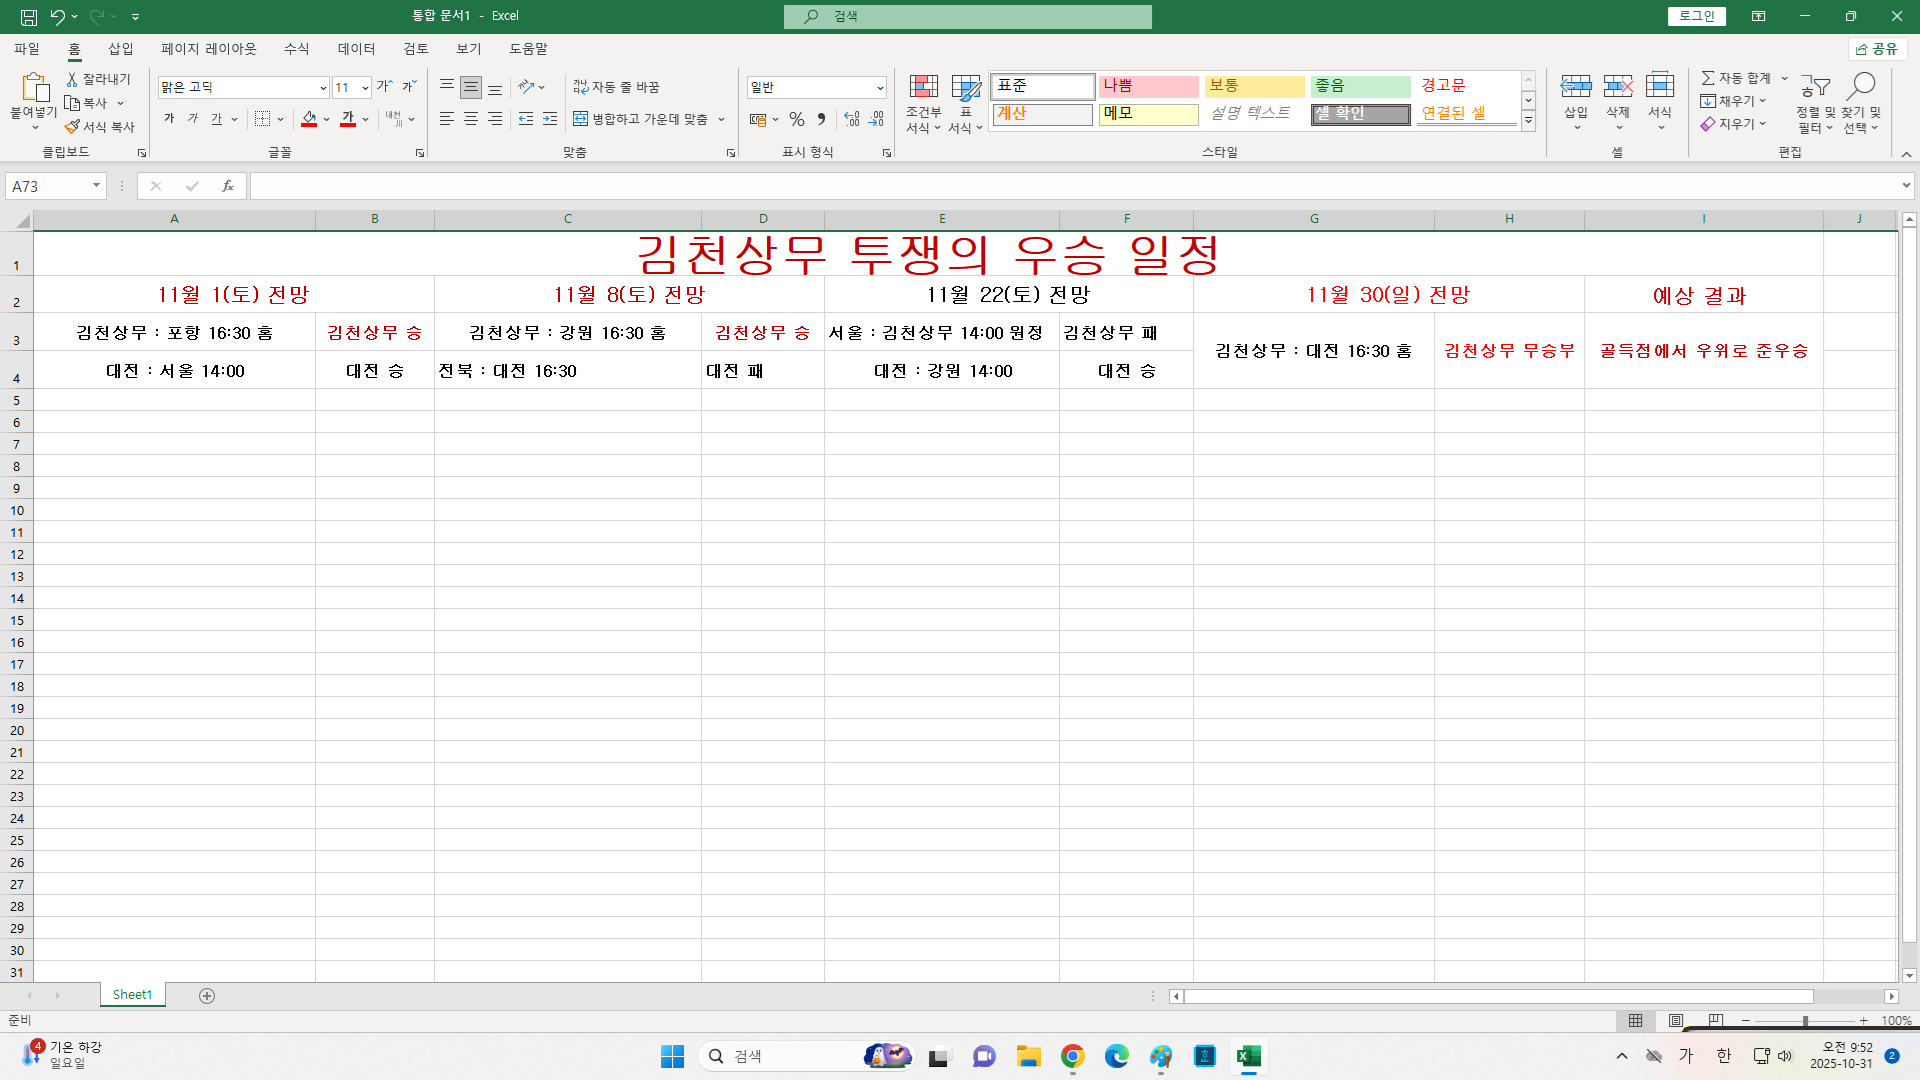Open the font name dropdown (맑은 고딕)
Viewport: 1920px width, 1080px height.
tap(323, 88)
